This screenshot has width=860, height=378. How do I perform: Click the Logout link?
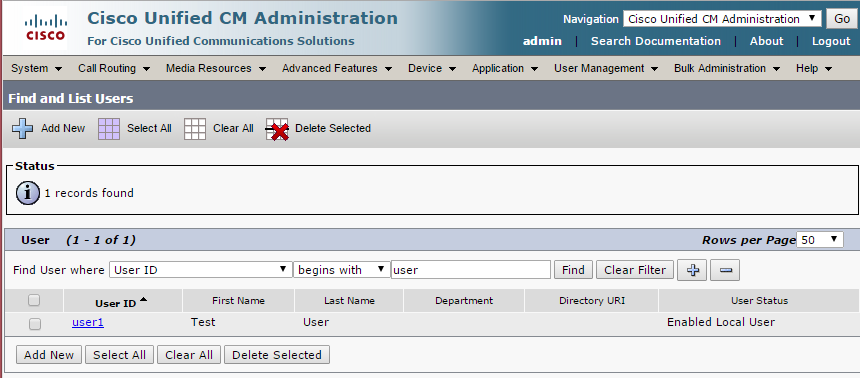click(x=831, y=41)
